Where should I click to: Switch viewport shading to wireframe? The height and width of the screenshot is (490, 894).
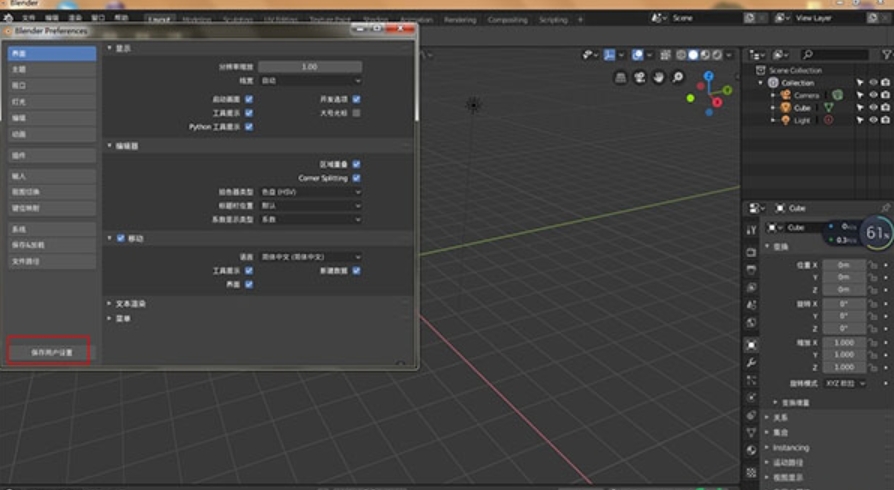pos(681,55)
